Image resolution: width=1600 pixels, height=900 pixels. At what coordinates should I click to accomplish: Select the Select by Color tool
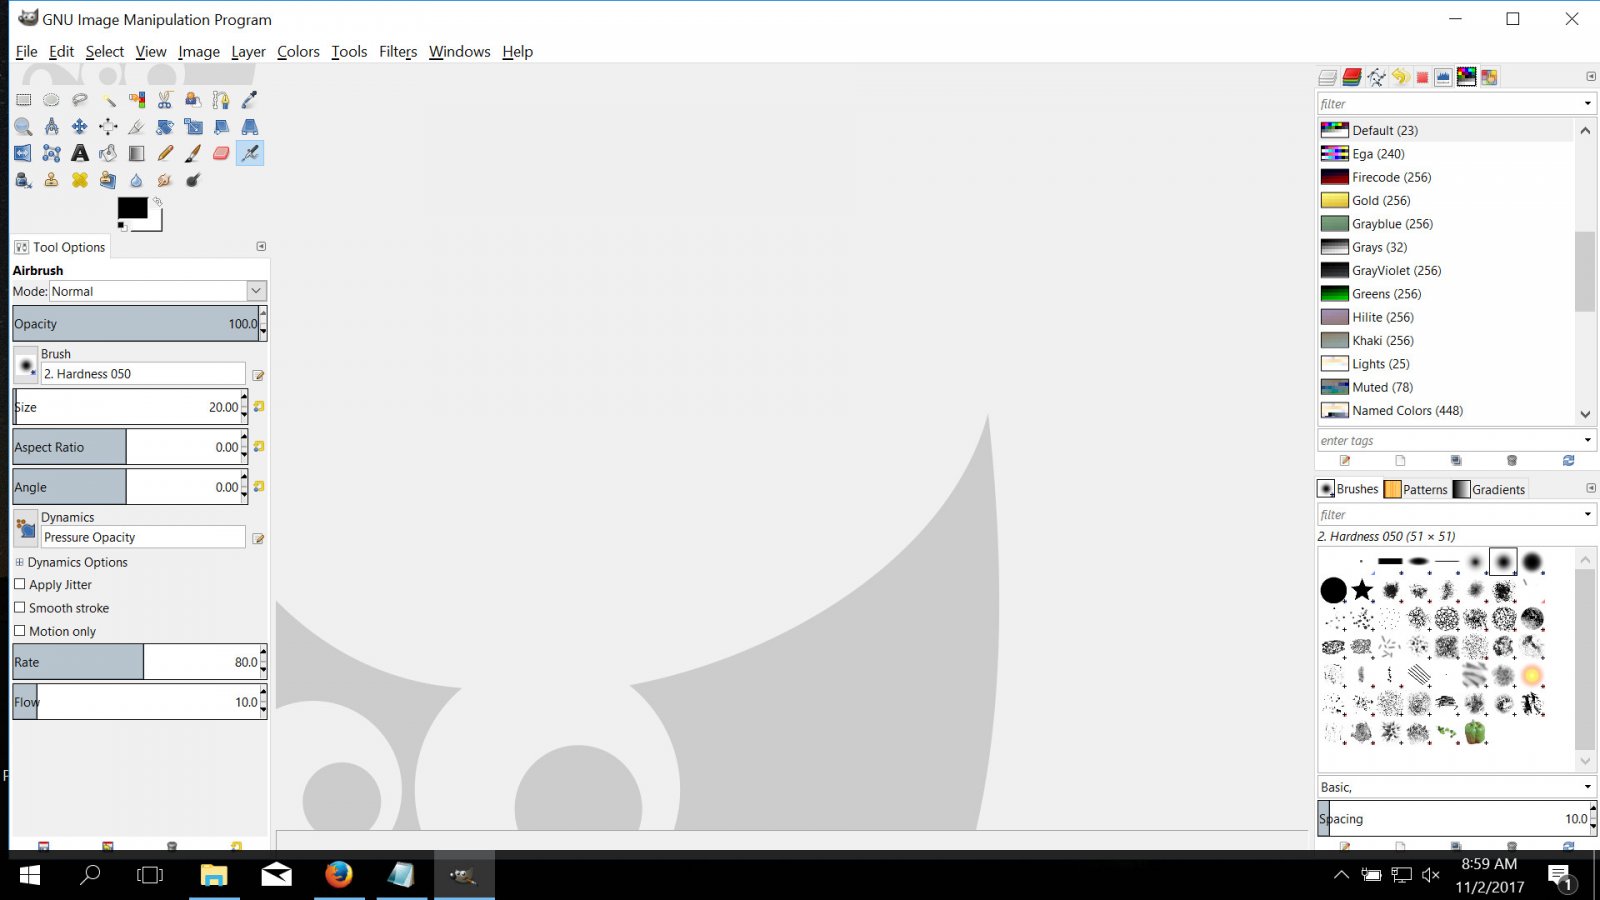click(137, 100)
